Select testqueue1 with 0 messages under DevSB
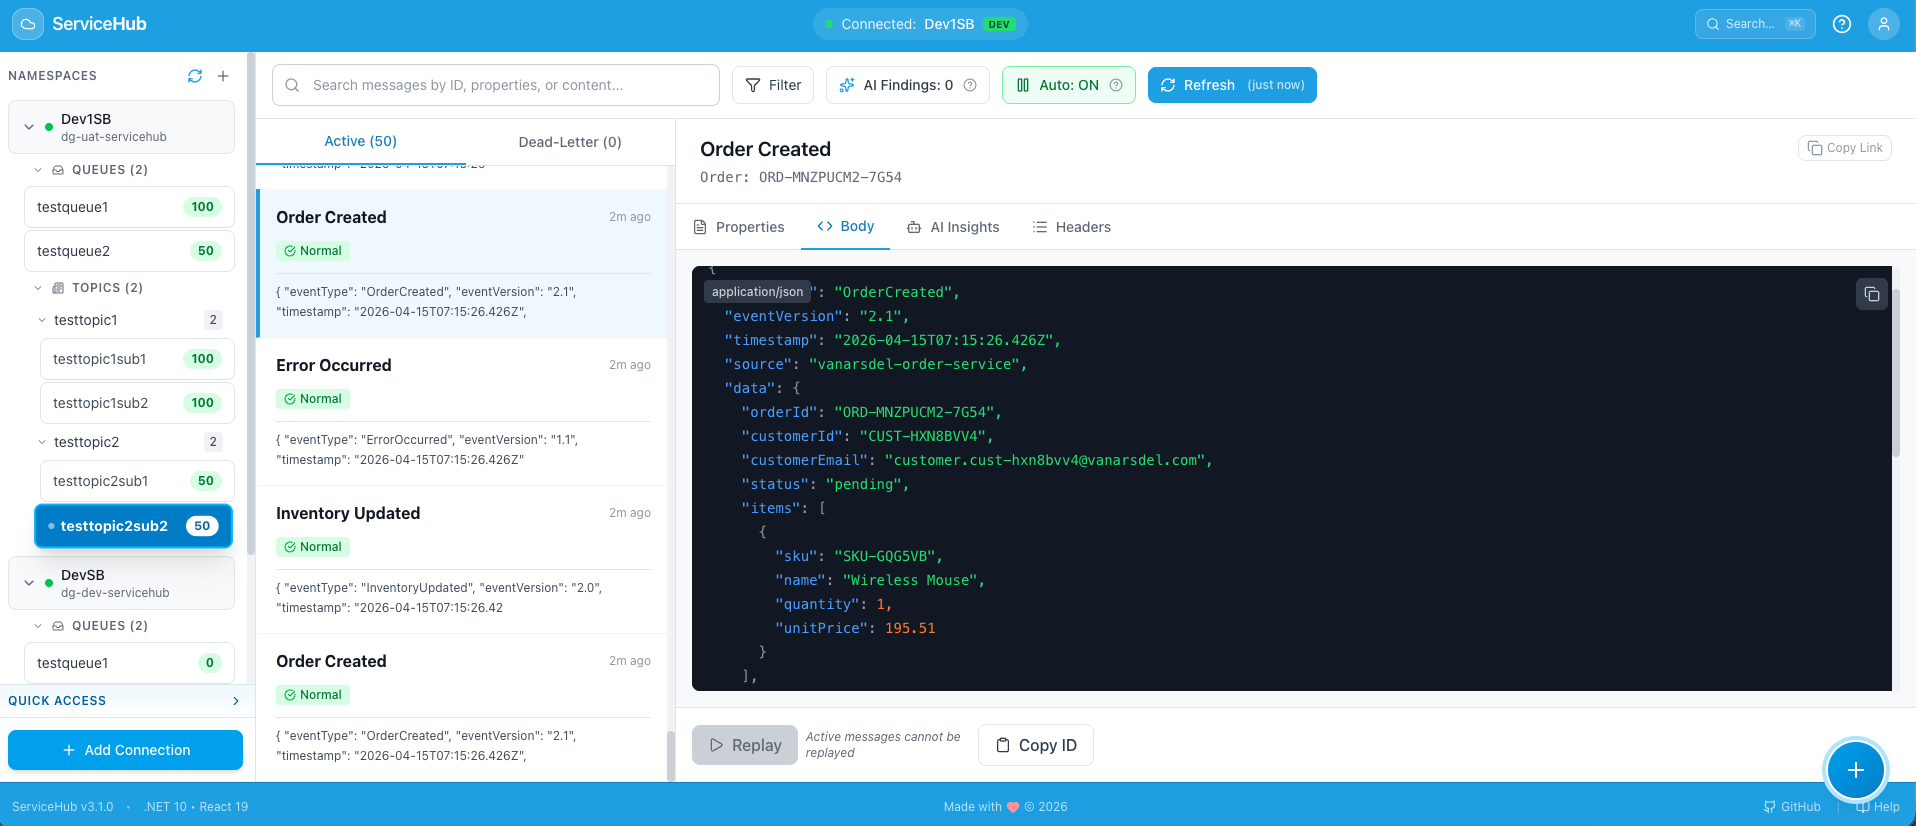 click(x=129, y=663)
